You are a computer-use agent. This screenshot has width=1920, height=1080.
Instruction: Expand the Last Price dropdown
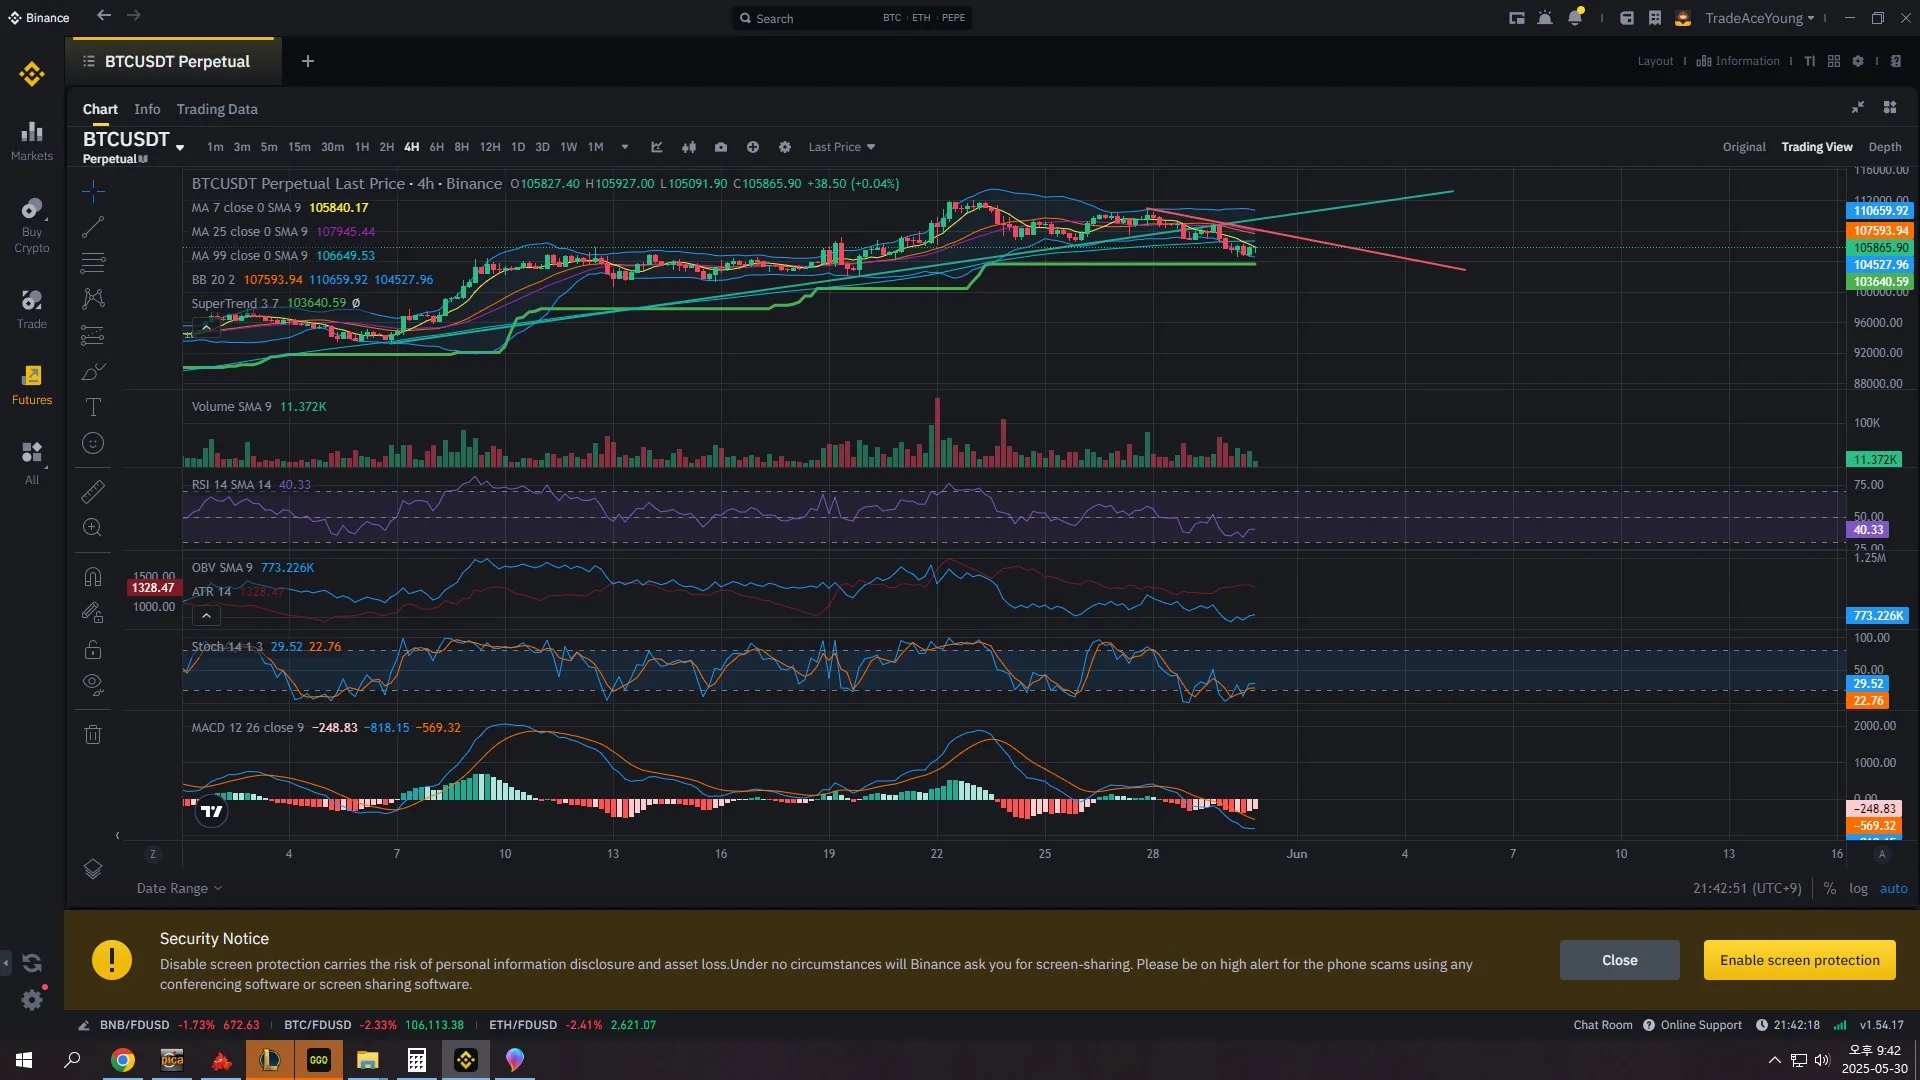click(842, 147)
